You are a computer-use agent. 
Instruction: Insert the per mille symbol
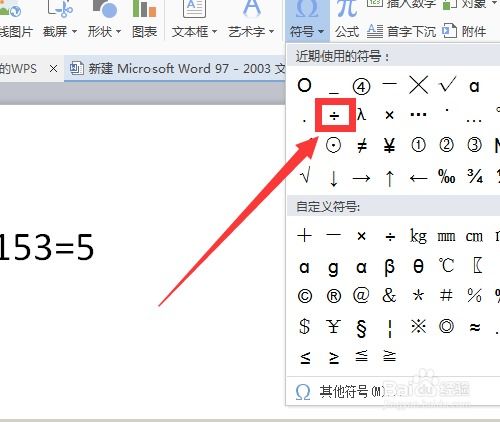447,177
